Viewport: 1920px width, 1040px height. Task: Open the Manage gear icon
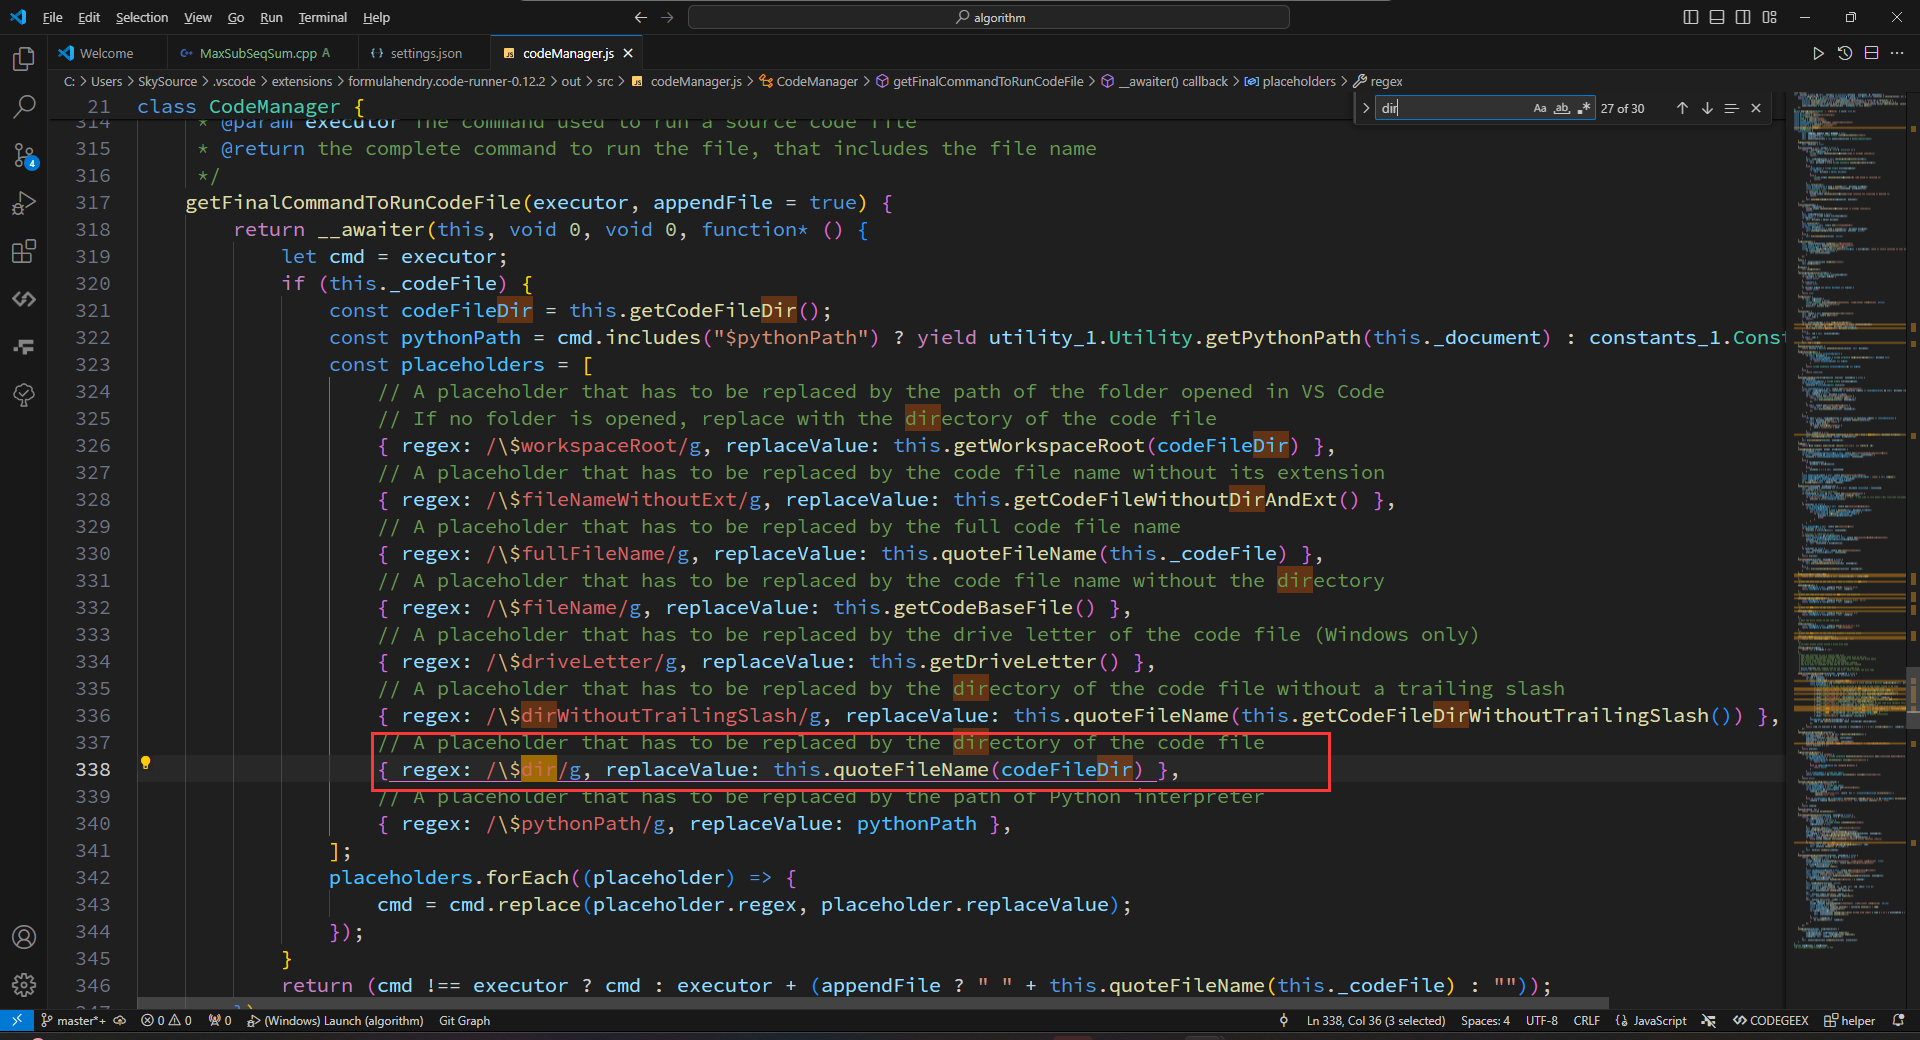pos(24,985)
